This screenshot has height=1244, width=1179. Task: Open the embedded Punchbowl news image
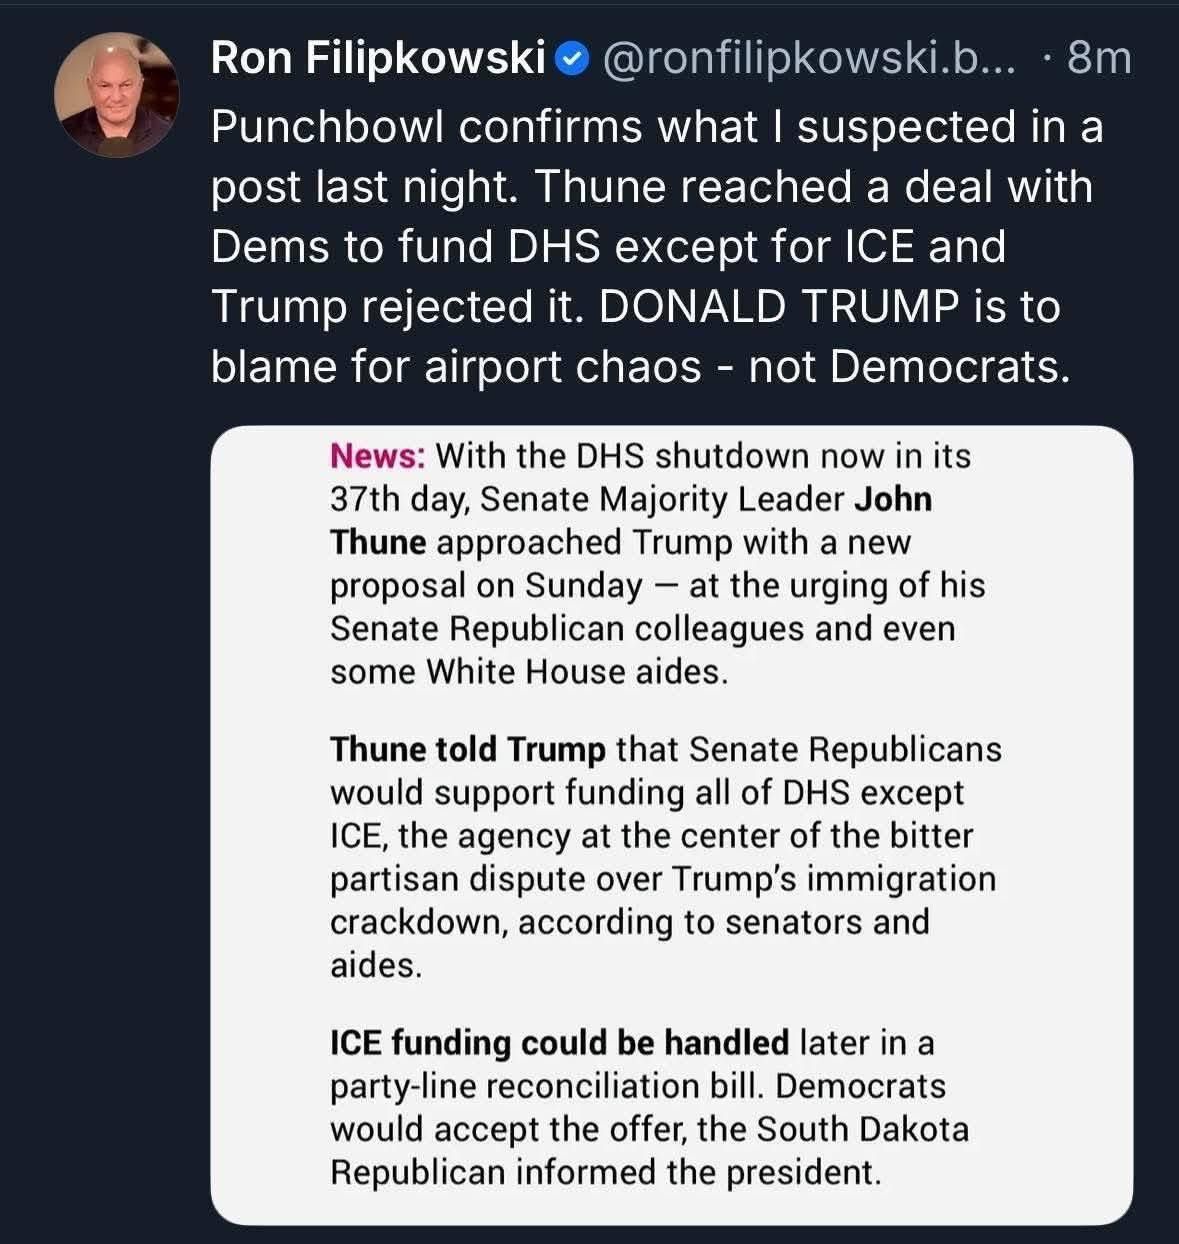pos(671,825)
